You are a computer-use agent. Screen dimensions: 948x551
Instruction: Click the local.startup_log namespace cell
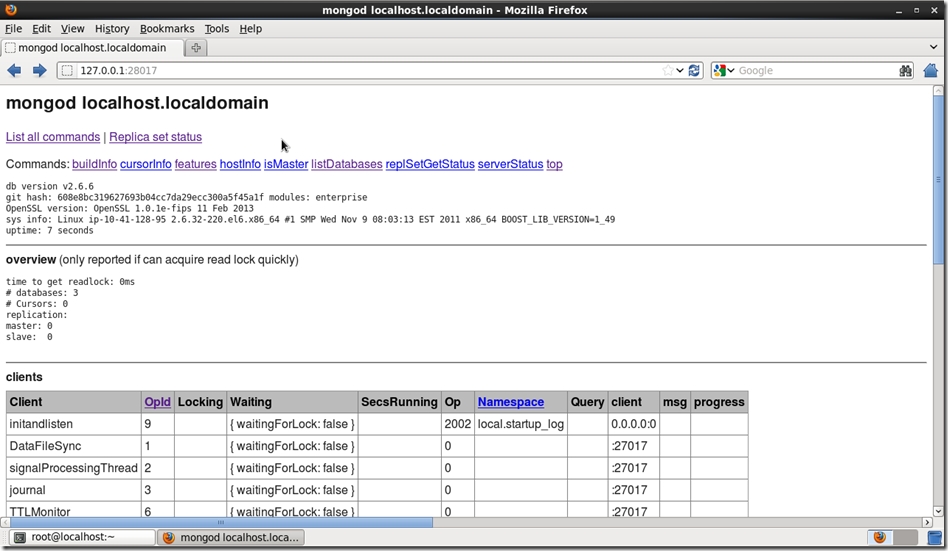(521, 424)
